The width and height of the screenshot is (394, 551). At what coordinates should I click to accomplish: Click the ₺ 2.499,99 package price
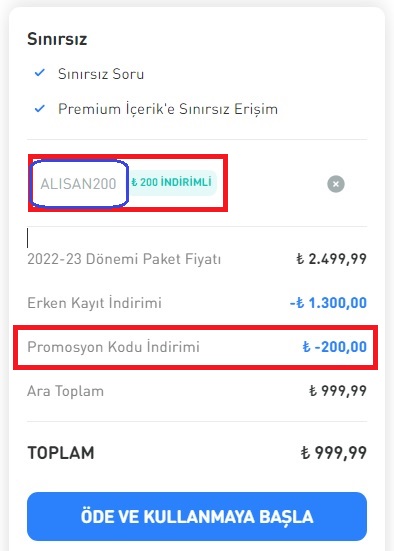[331, 259]
